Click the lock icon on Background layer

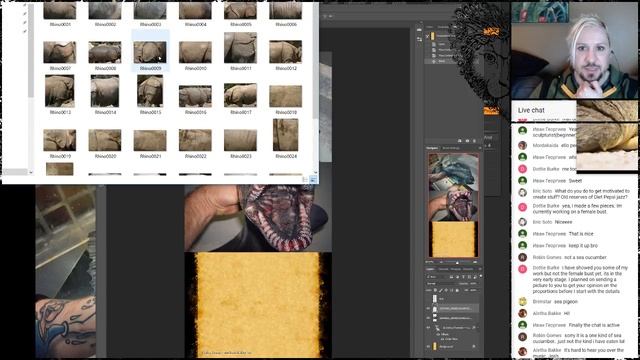tap(474, 347)
